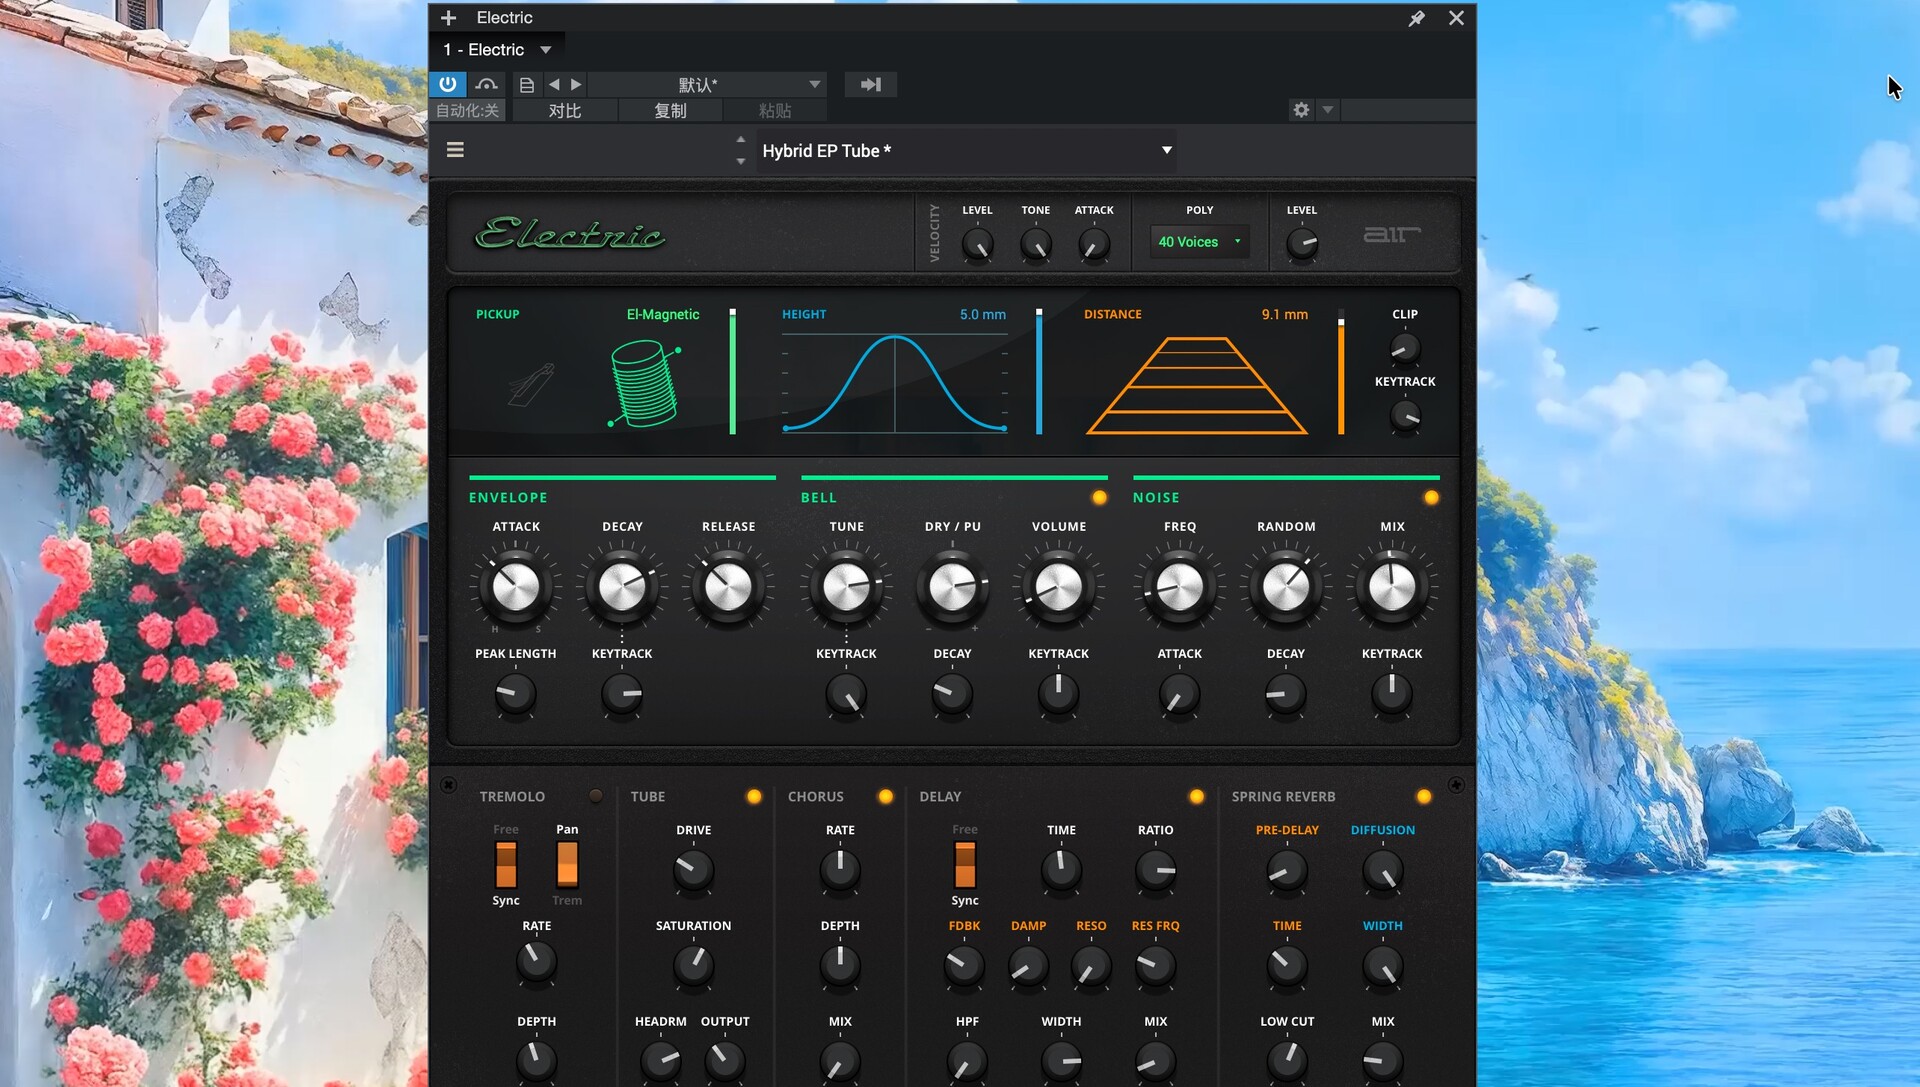Enable the Tremolo effect LED
The image size is (1920, 1087).
tap(596, 796)
